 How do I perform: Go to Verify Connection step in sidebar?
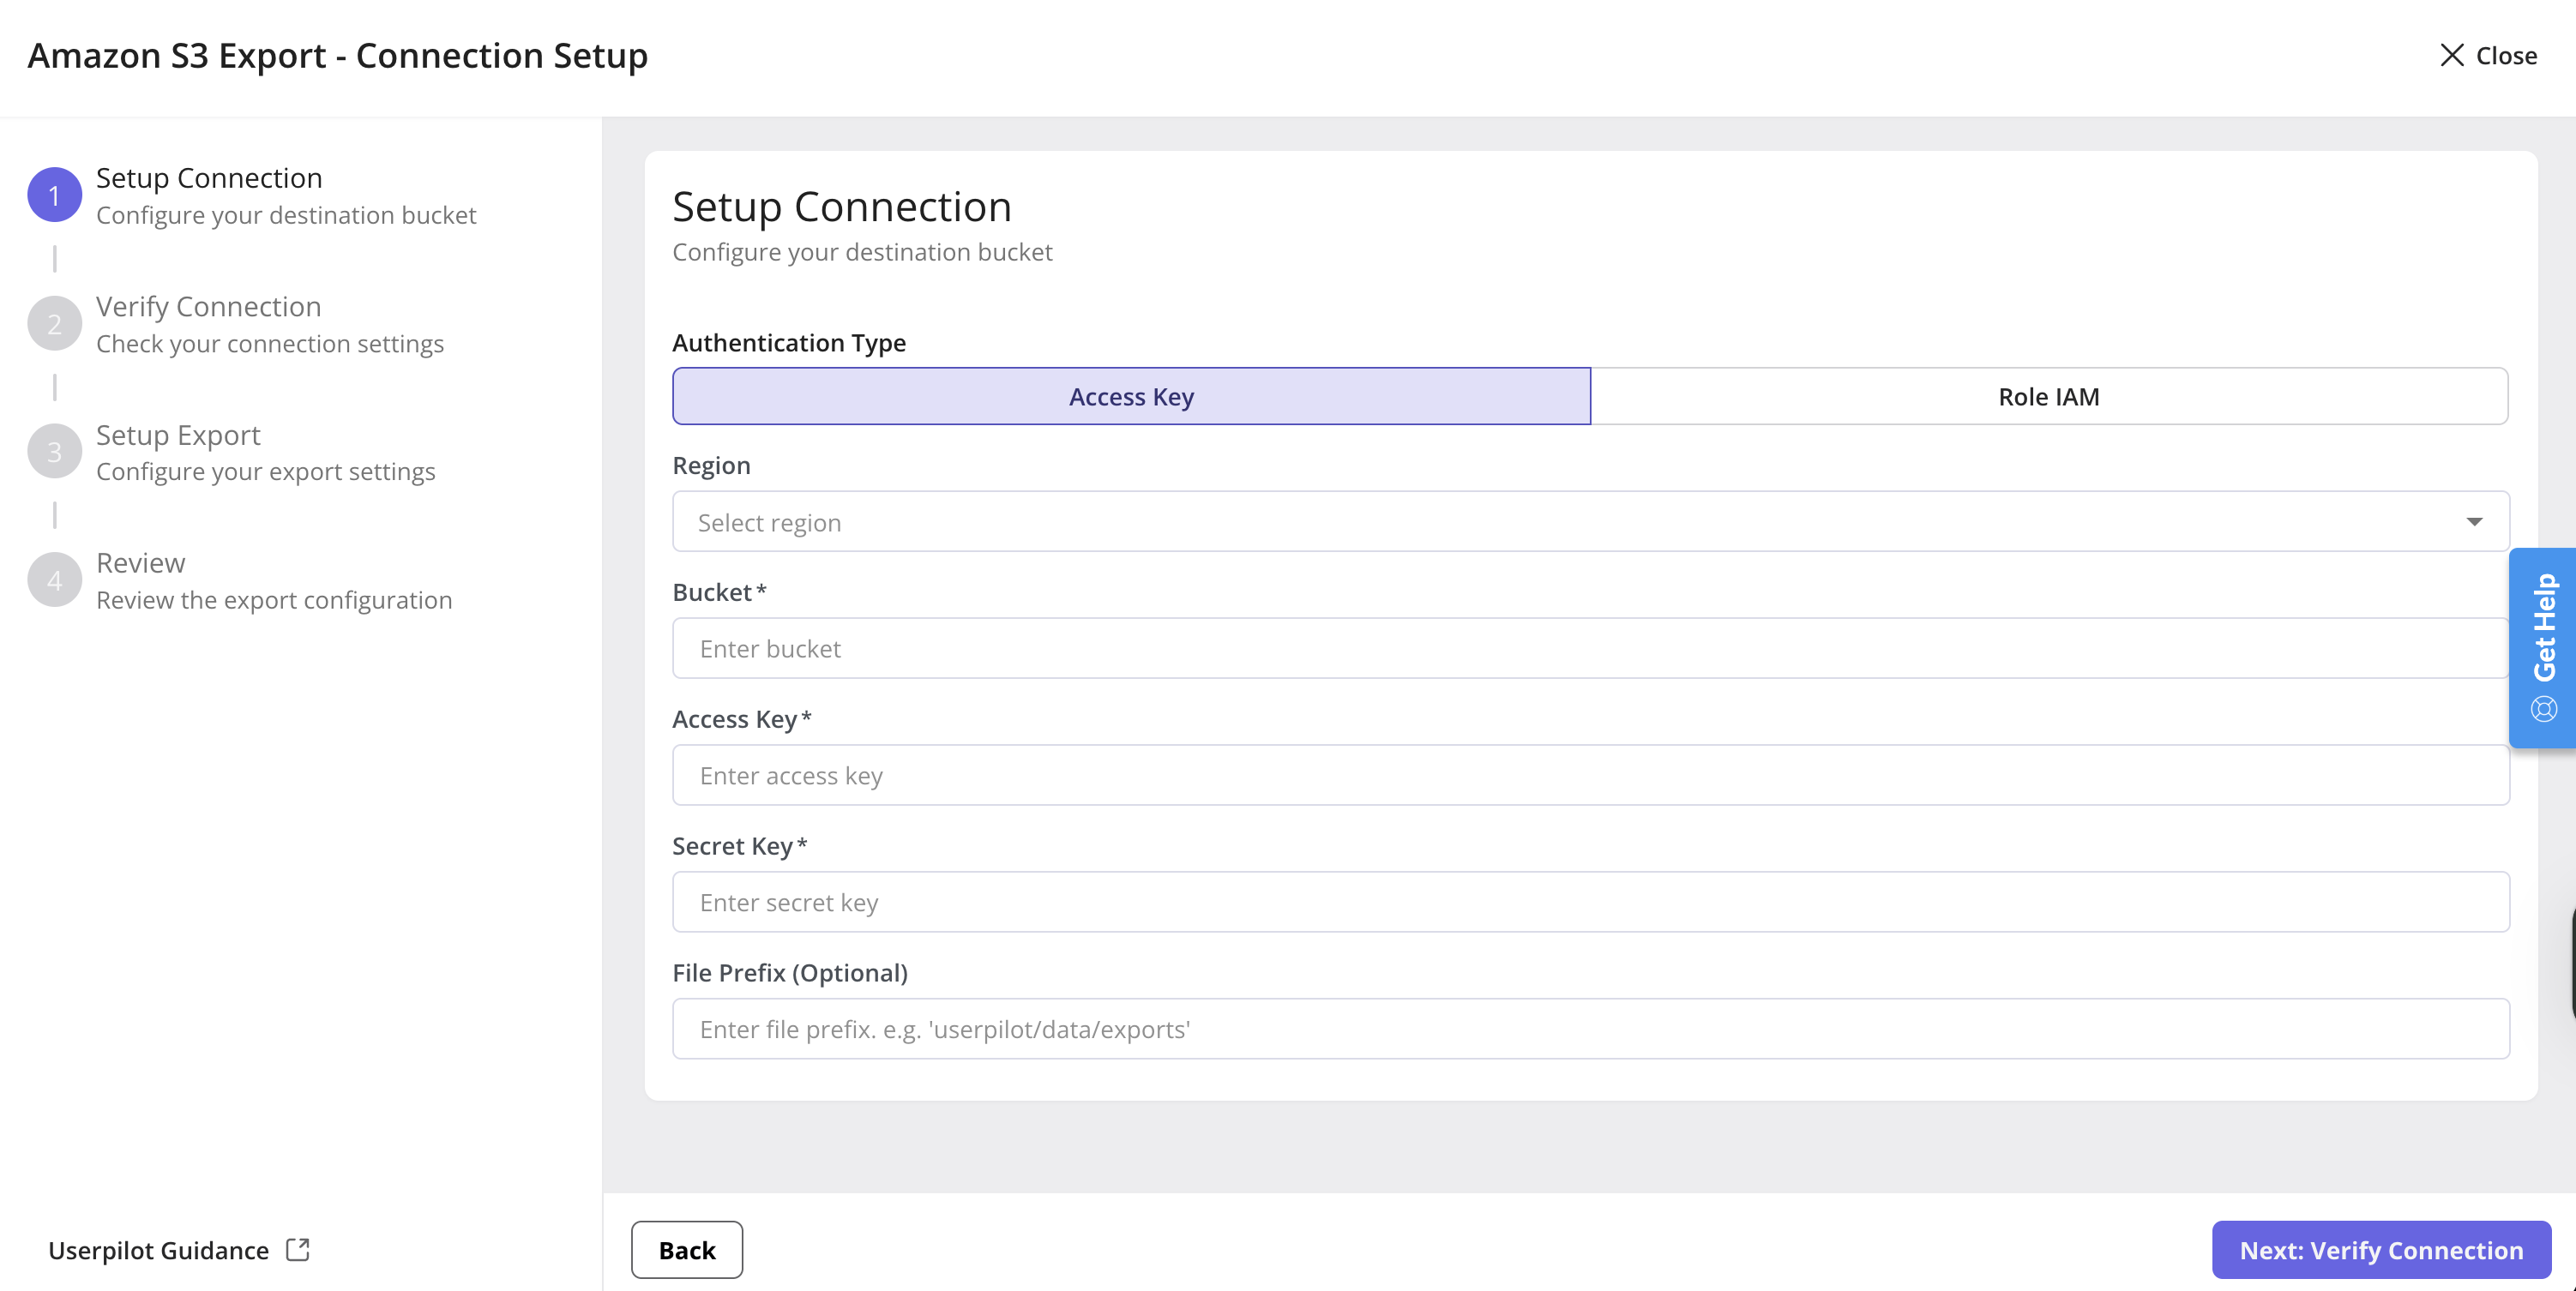(x=209, y=307)
